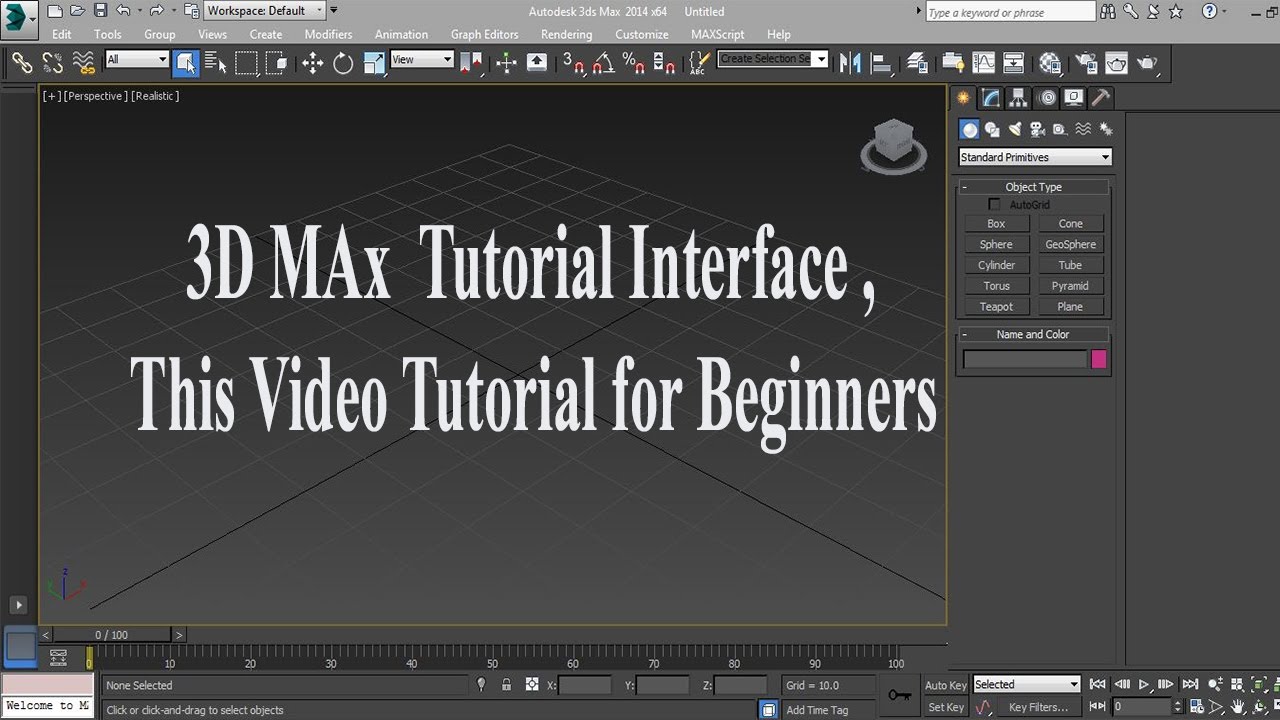The height and width of the screenshot is (720, 1280).
Task: Click the Bind to Space Warp icon
Action: coord(84,63)
